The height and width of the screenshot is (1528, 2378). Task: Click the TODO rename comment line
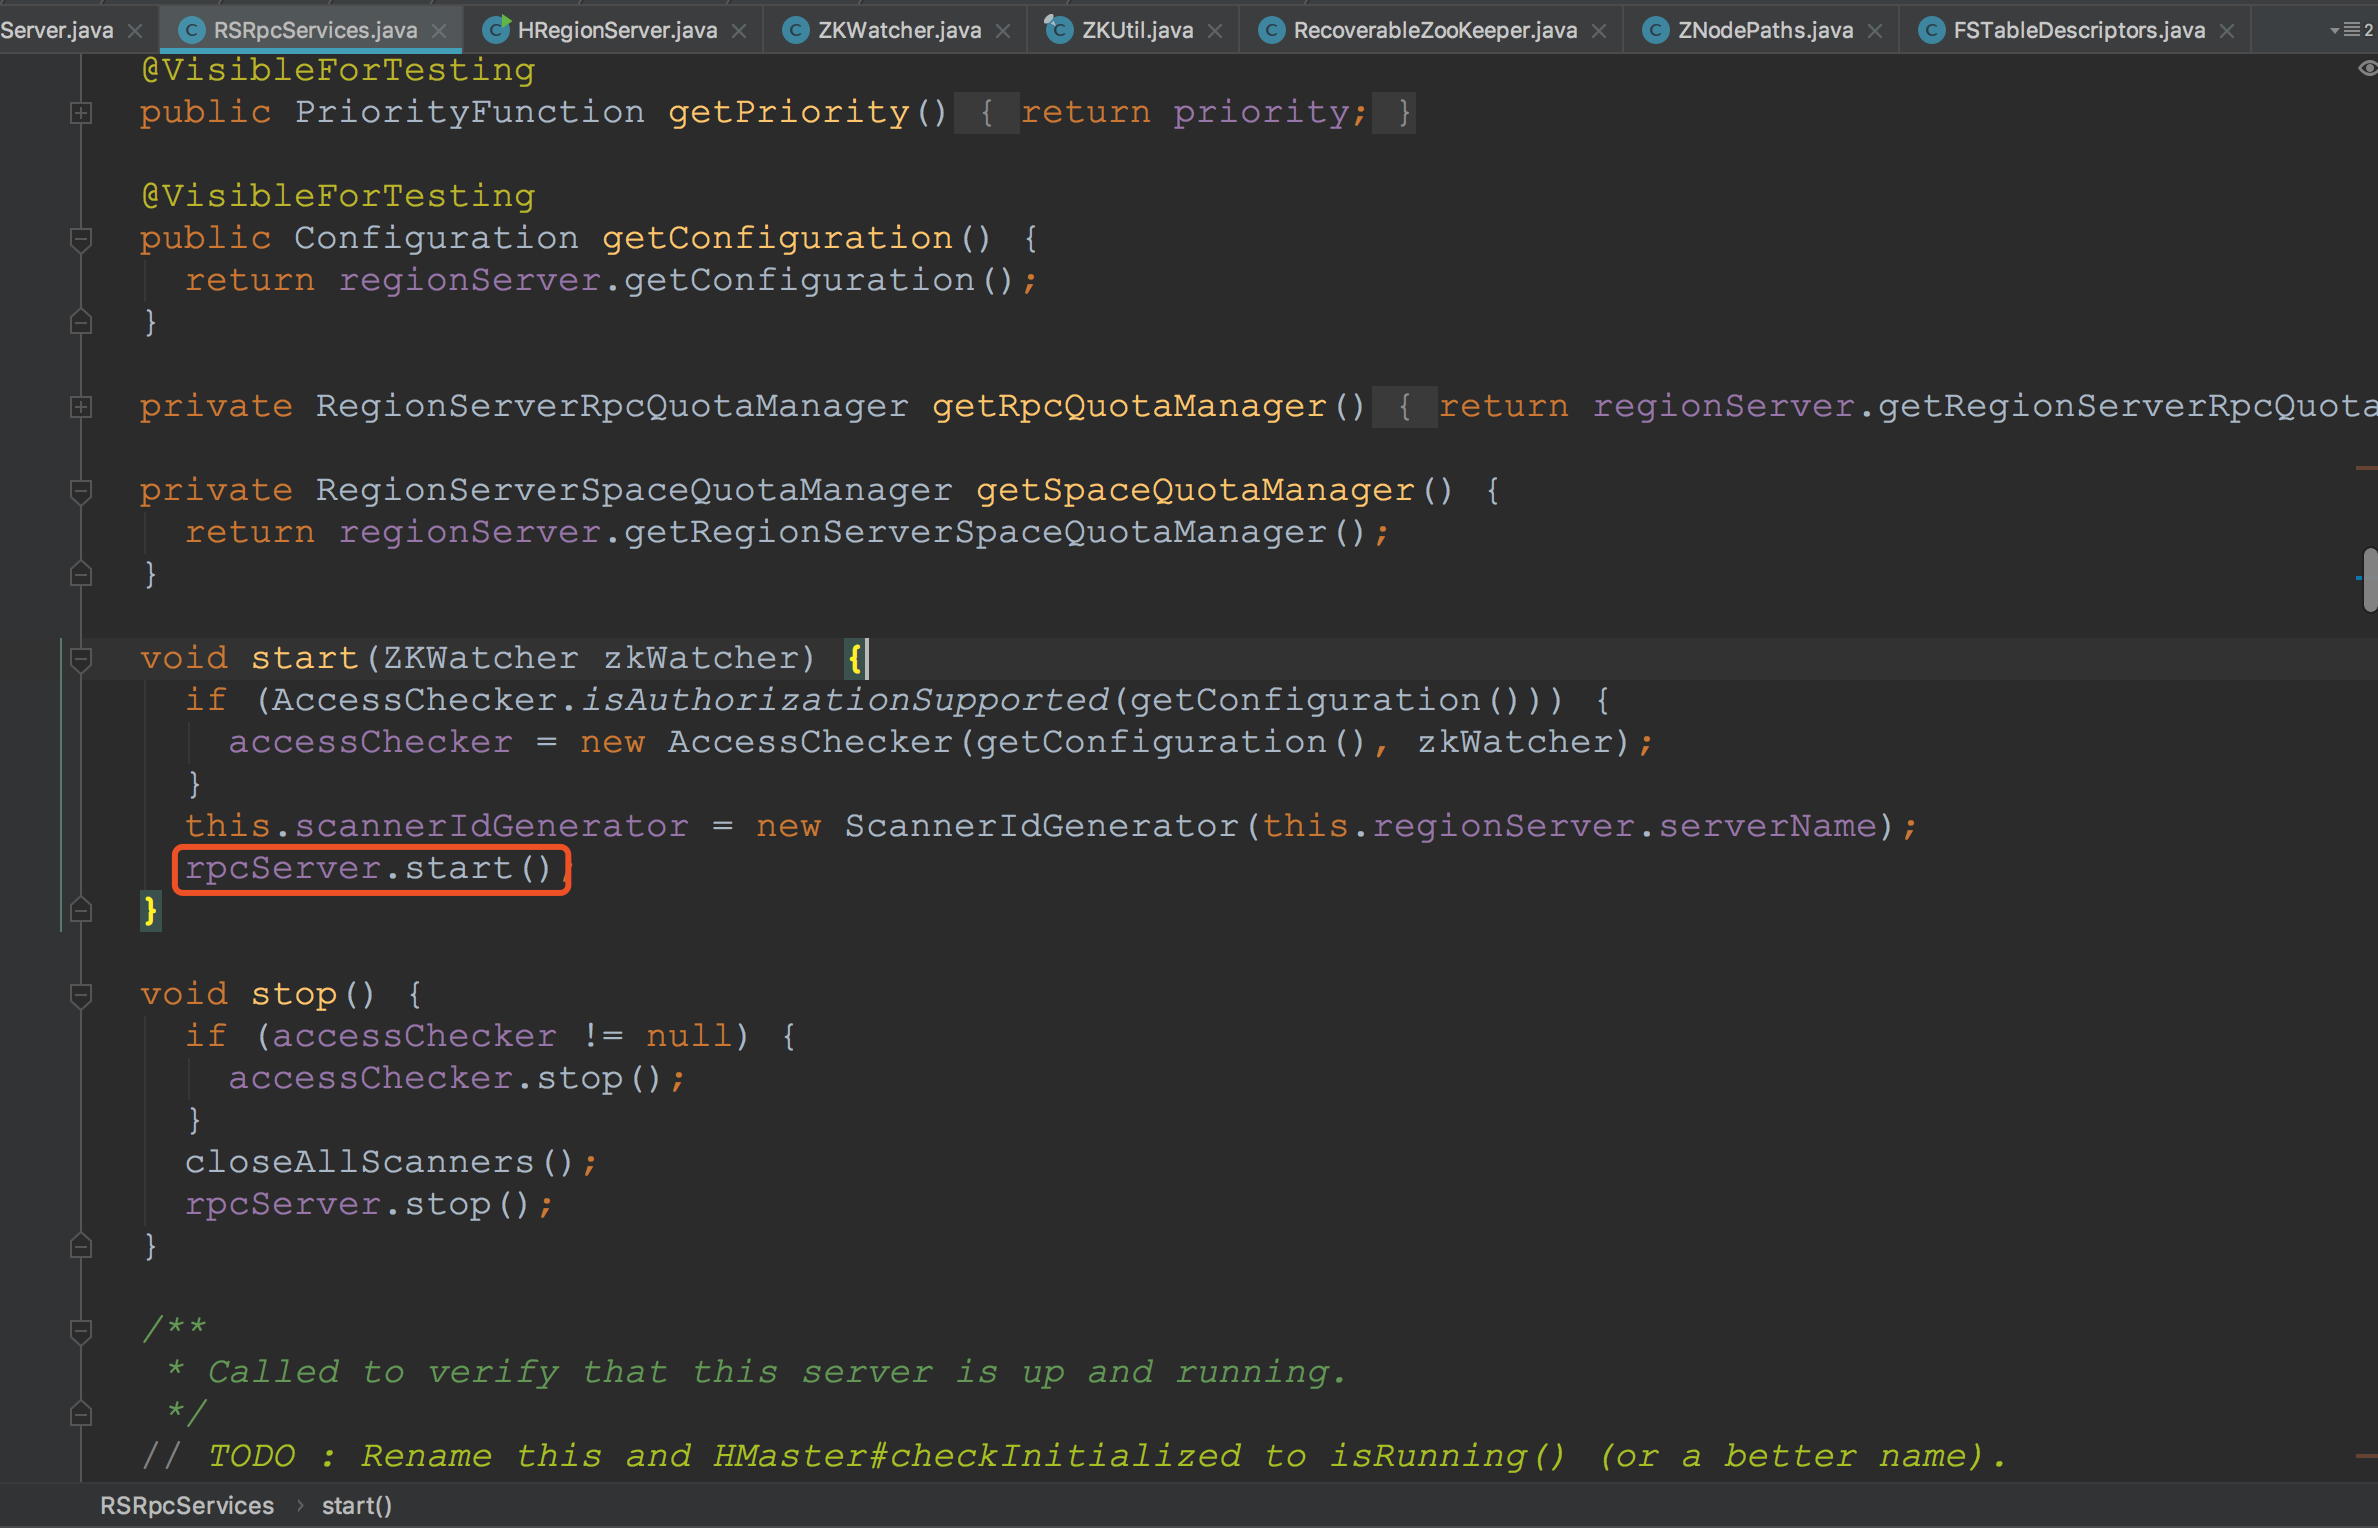1074,1456
